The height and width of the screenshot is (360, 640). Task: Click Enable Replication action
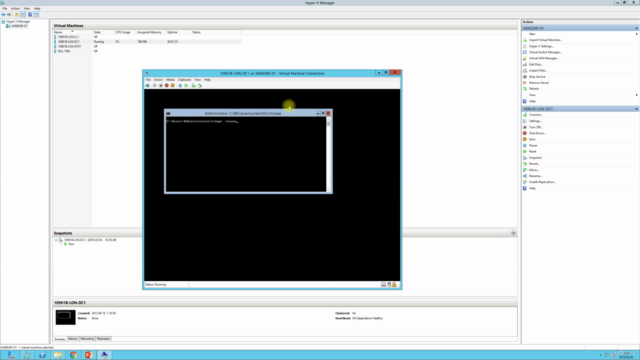pos(542,182)
